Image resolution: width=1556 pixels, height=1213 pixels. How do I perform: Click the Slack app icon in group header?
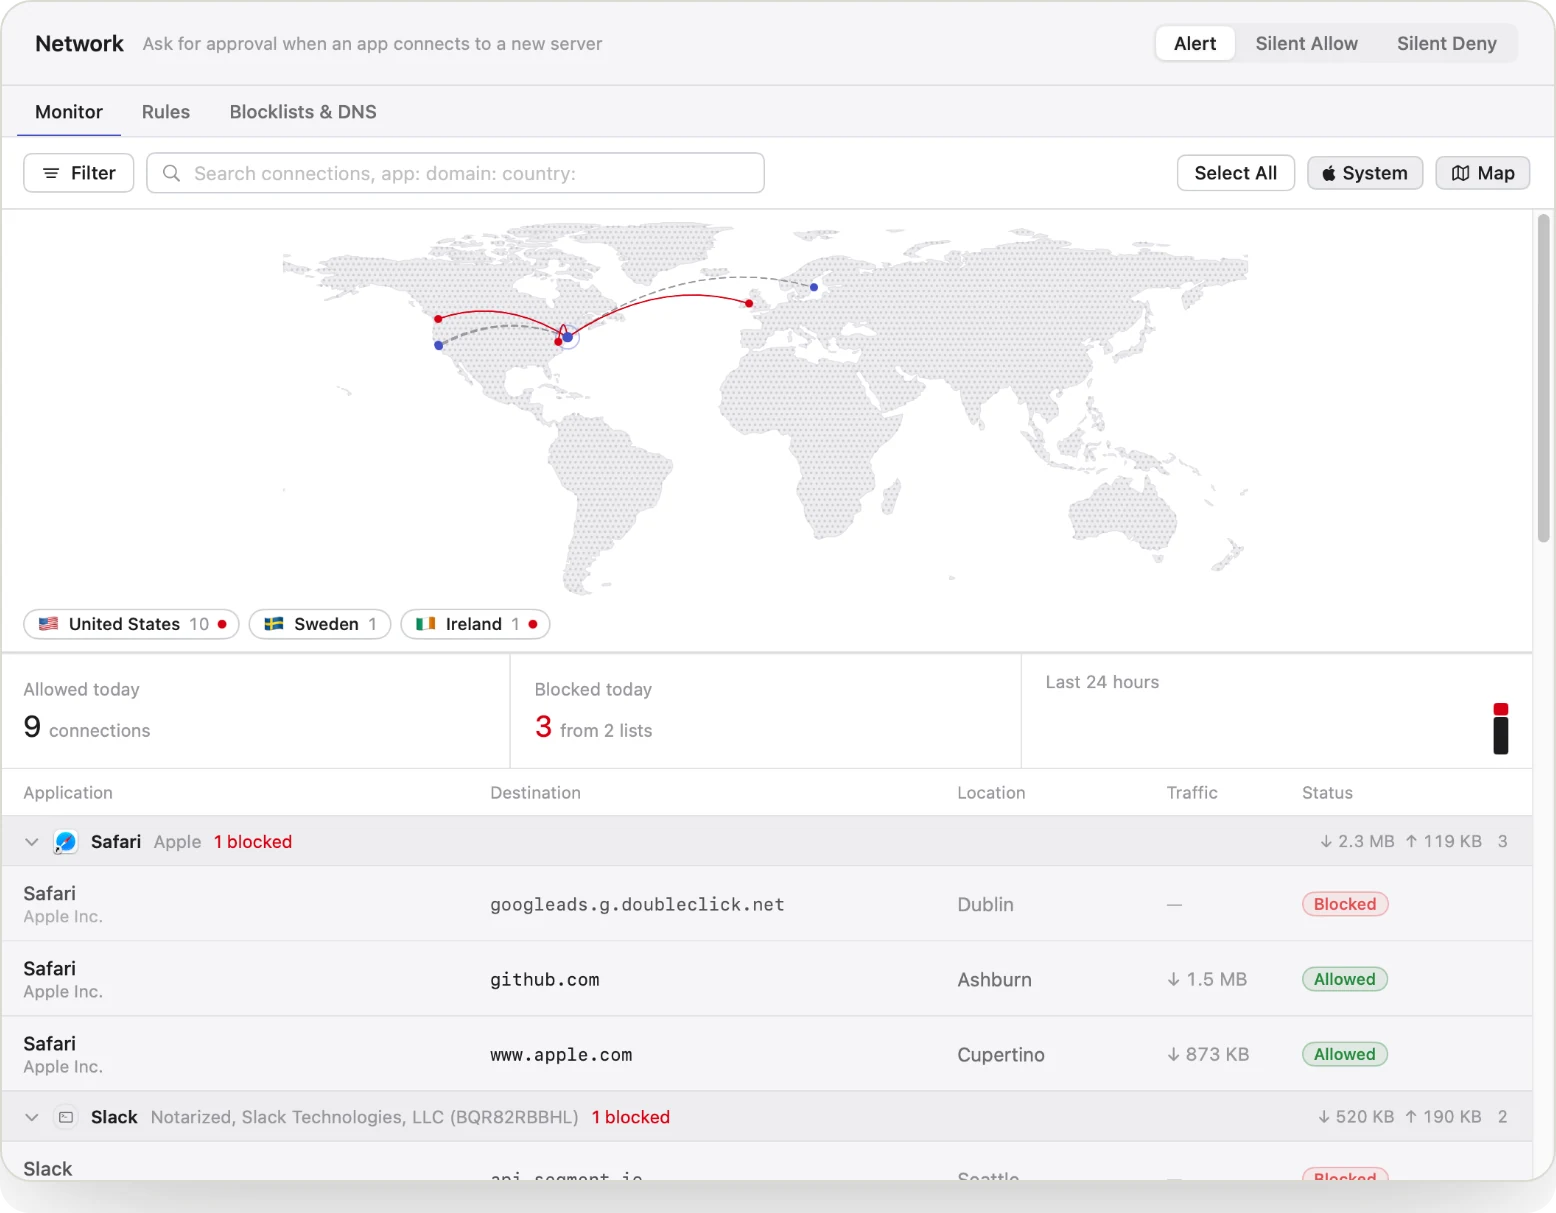pos(66,1117)
